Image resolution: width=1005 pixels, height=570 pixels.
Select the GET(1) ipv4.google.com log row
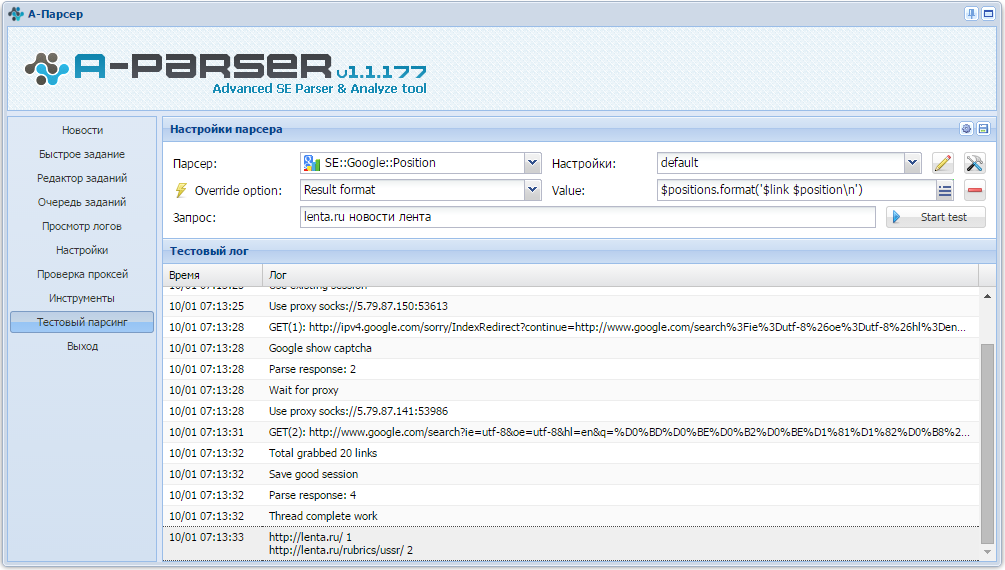(x=570, y=327)
